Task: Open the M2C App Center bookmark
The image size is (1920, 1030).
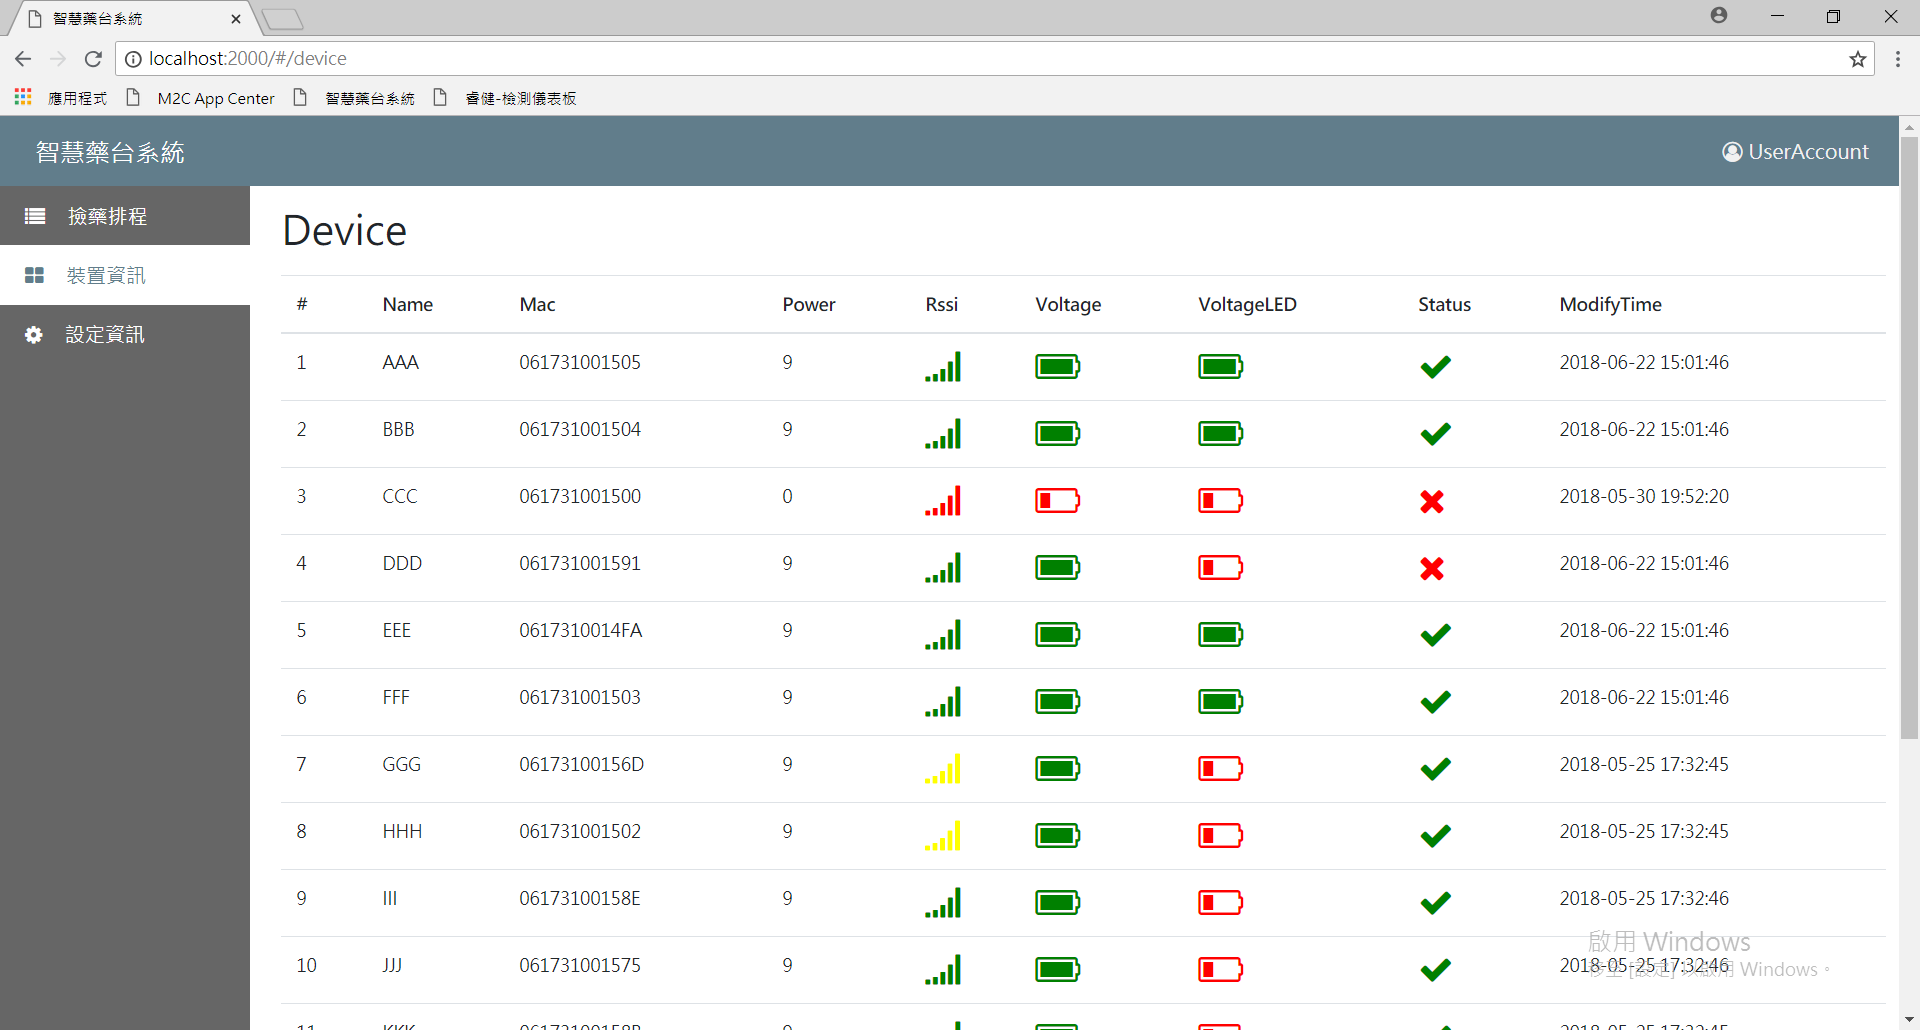Action: point(201,98)
